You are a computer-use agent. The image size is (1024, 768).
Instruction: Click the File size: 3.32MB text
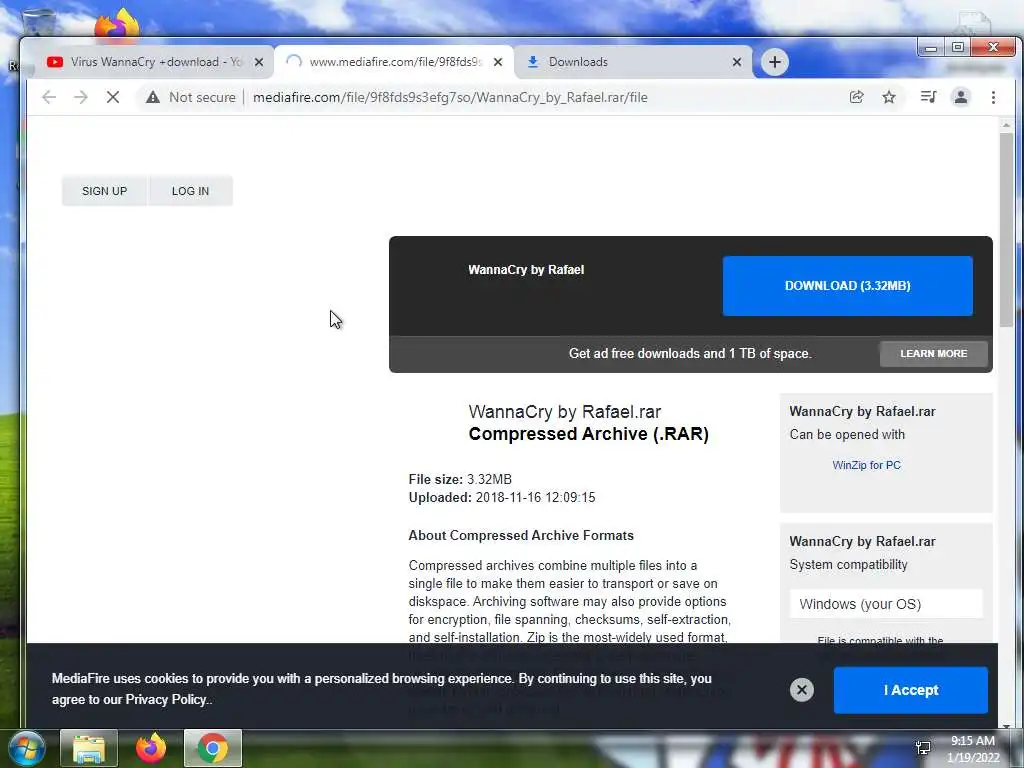[x=460, y=479]
